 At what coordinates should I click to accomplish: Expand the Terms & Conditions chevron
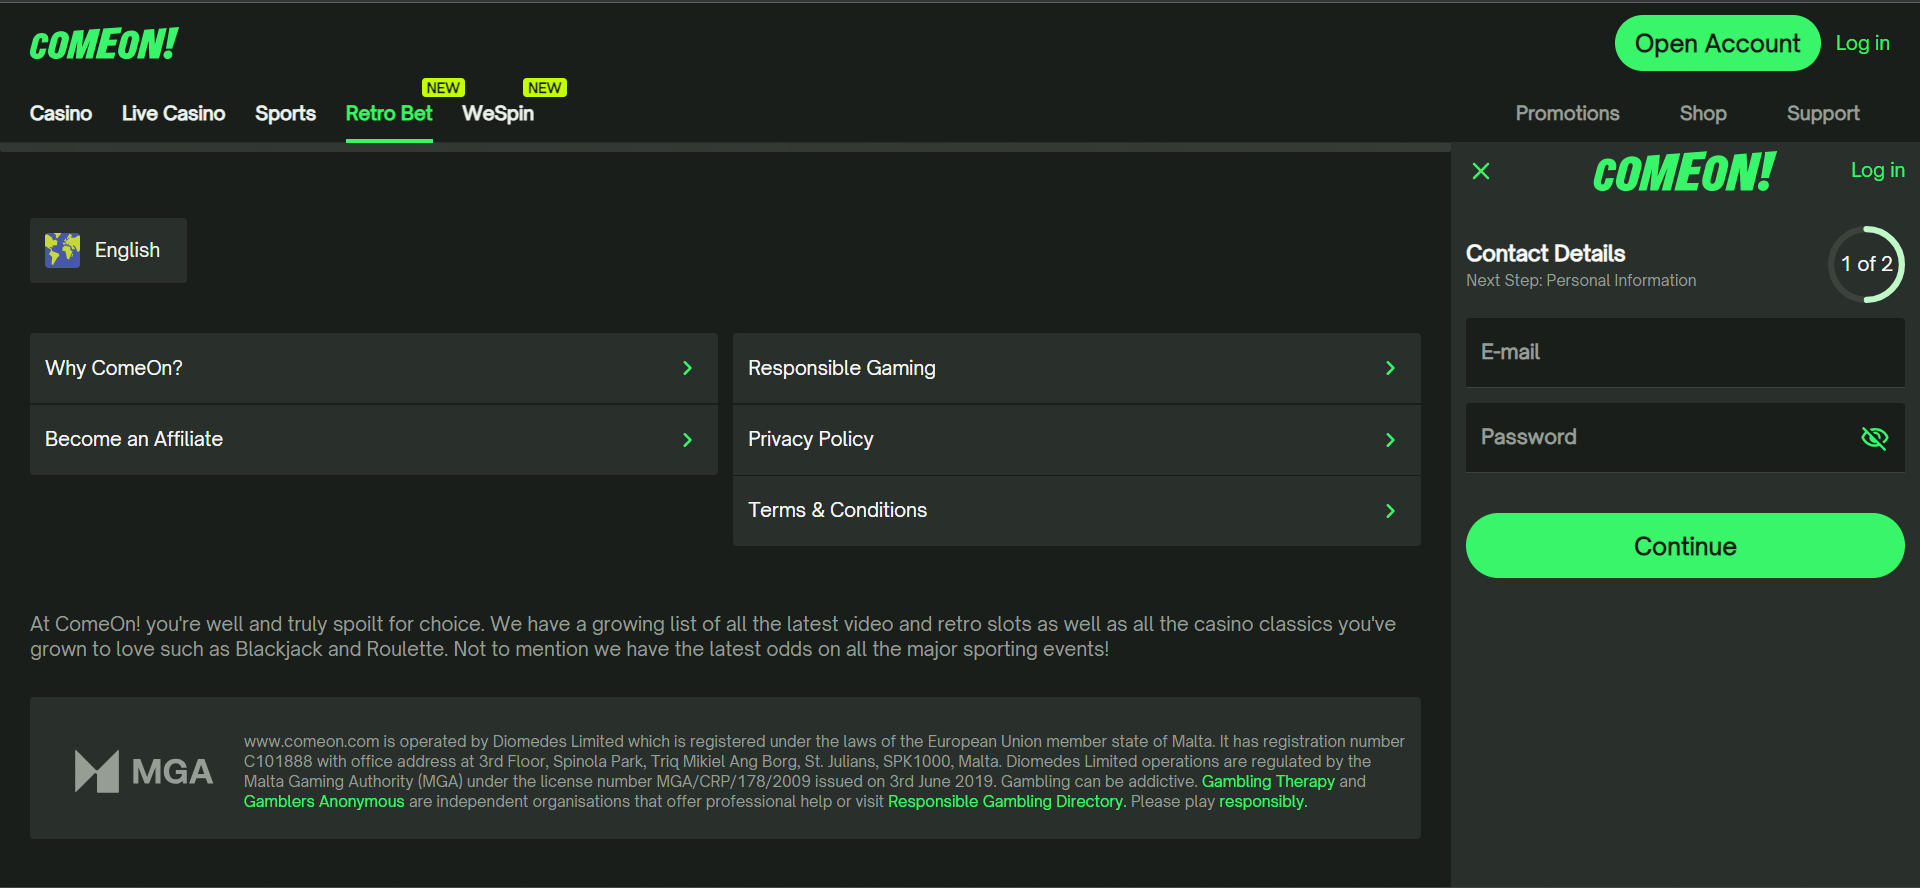[1390, 511]
